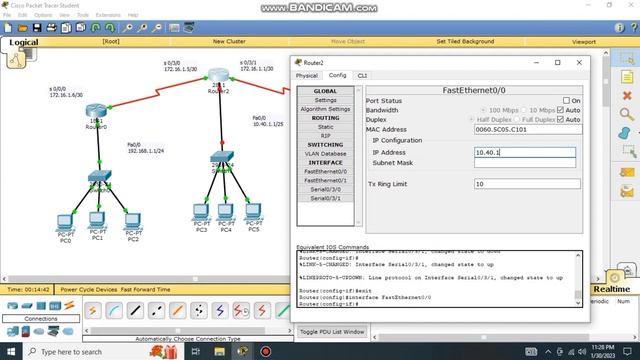640x360 pixels.
Task: Select End Devices category icon
Action: point(13,331)
